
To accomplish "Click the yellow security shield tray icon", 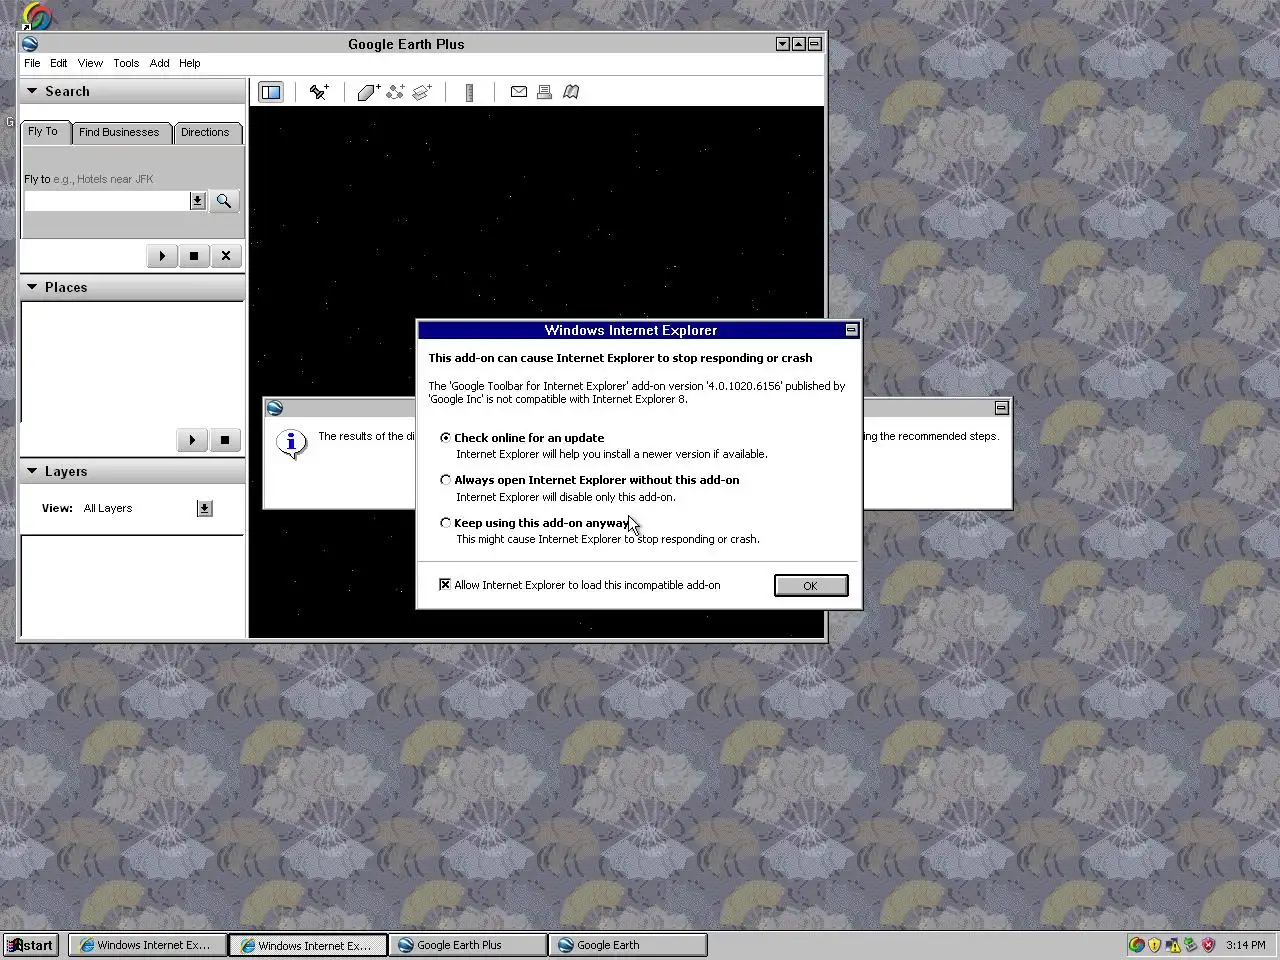I will 1155,945.
